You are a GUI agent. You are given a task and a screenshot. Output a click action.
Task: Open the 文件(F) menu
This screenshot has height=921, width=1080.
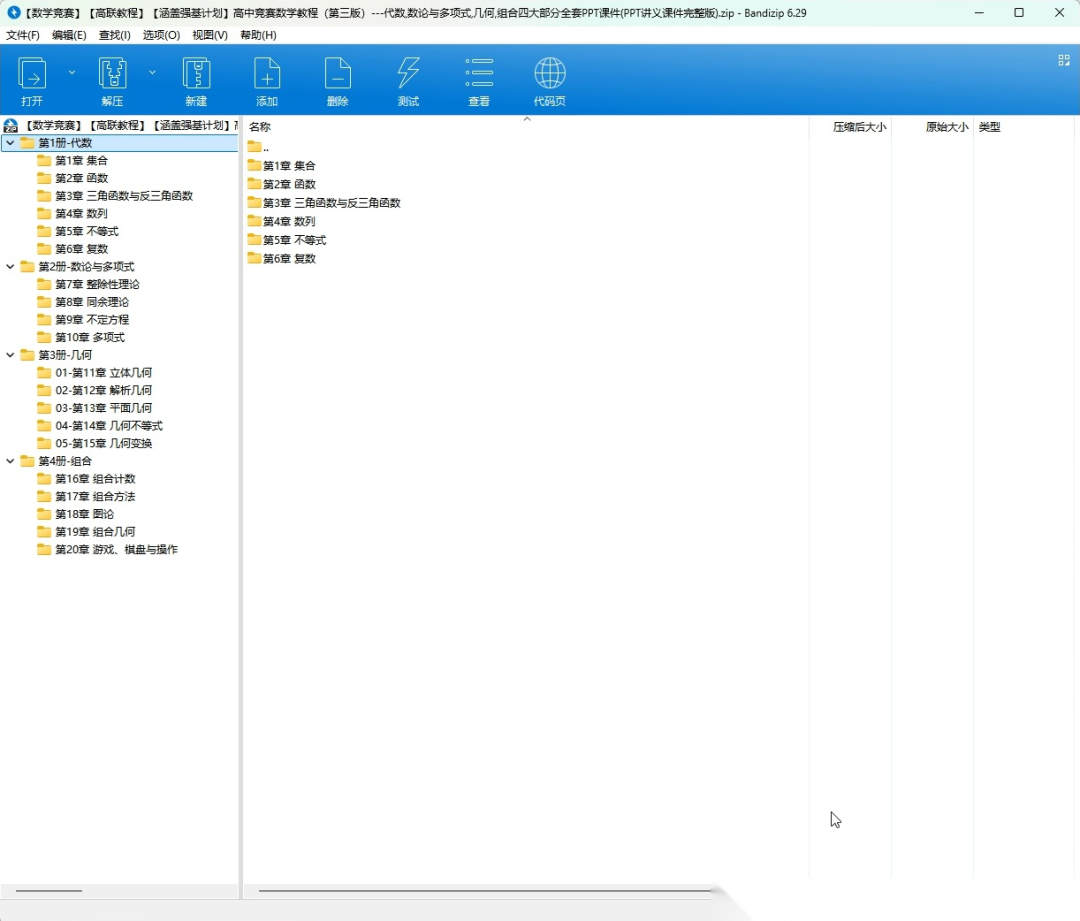pyautogui.click(x=23, y=35)
